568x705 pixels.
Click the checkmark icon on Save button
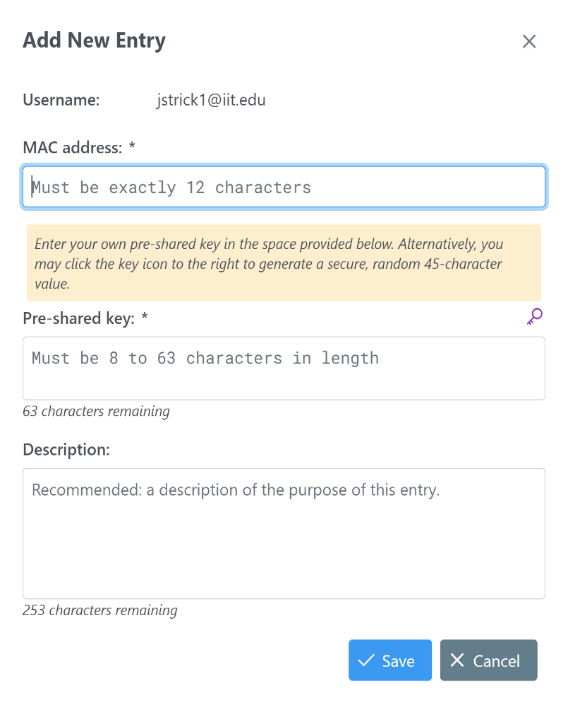366,660
